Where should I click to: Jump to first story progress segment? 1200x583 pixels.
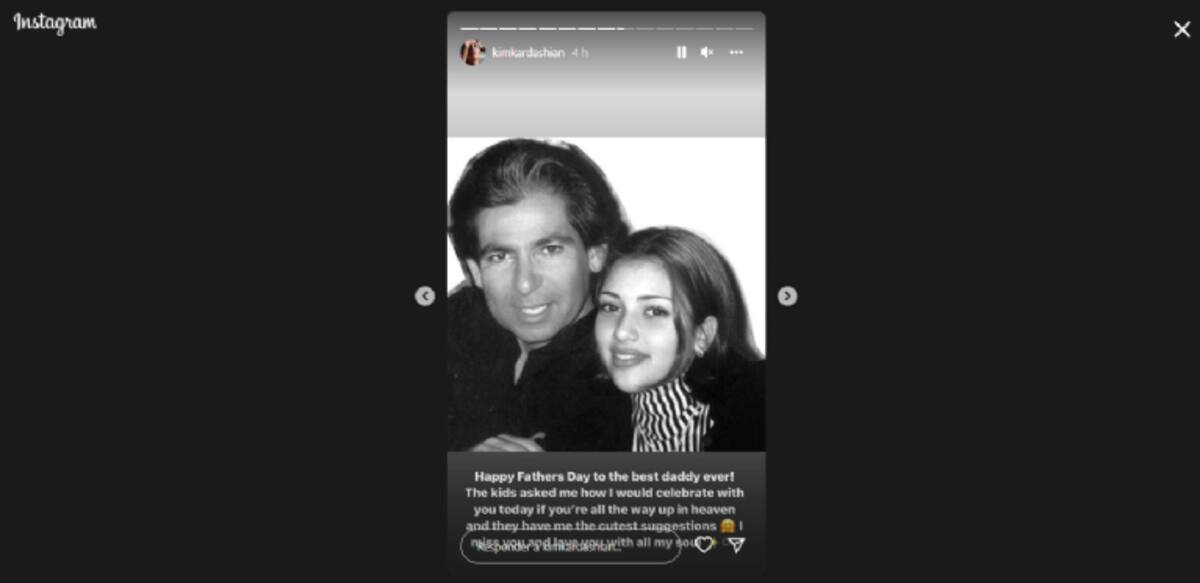[x=469, y=28]
